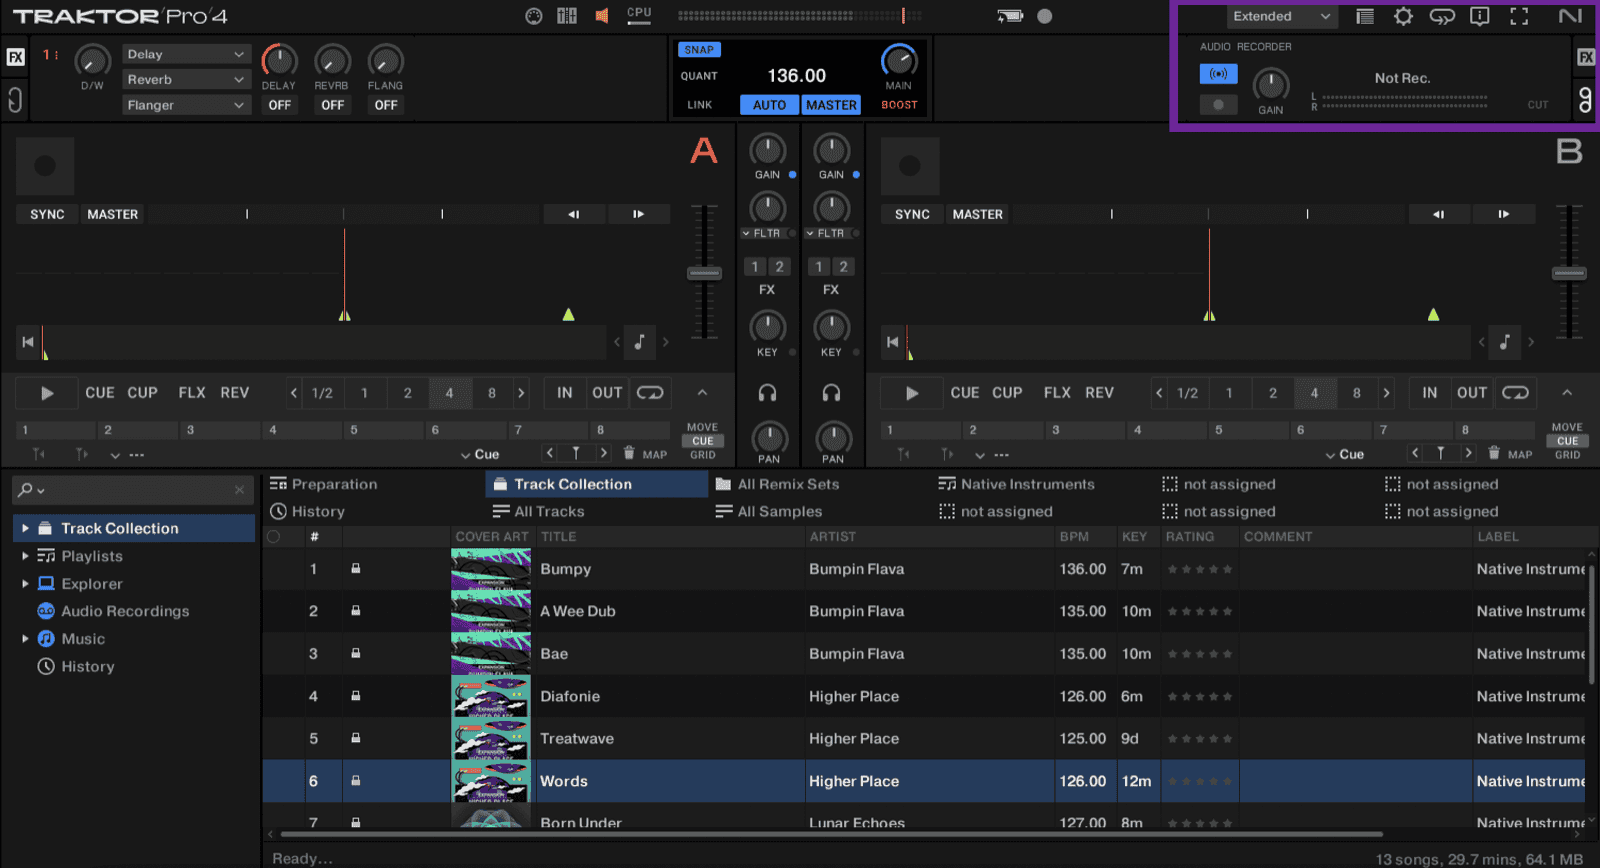This screenshot has height=868, width=1600.
Task: Open the Flanger effect selector dropdown
Action: [186, 105]
